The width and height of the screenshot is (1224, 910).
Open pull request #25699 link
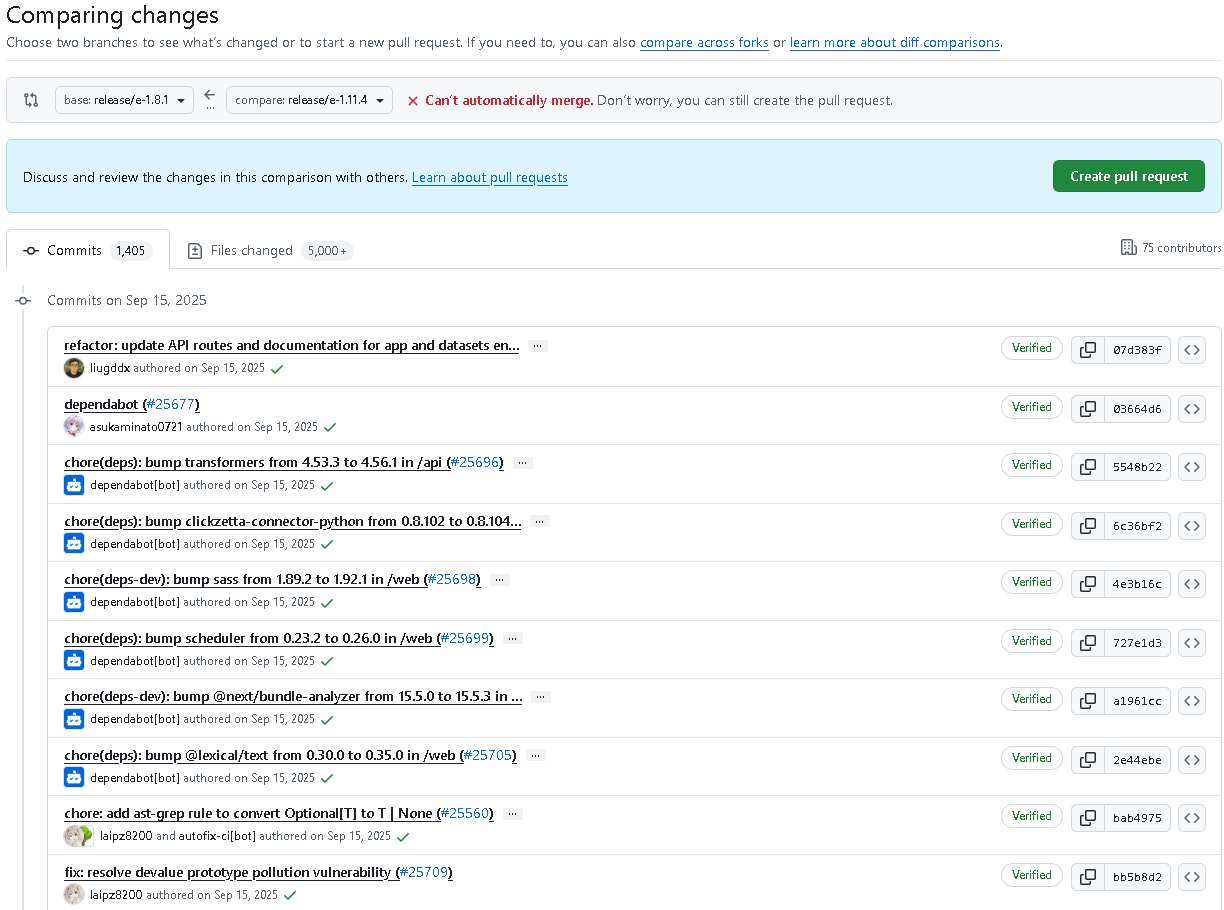(x=465, y=639)
